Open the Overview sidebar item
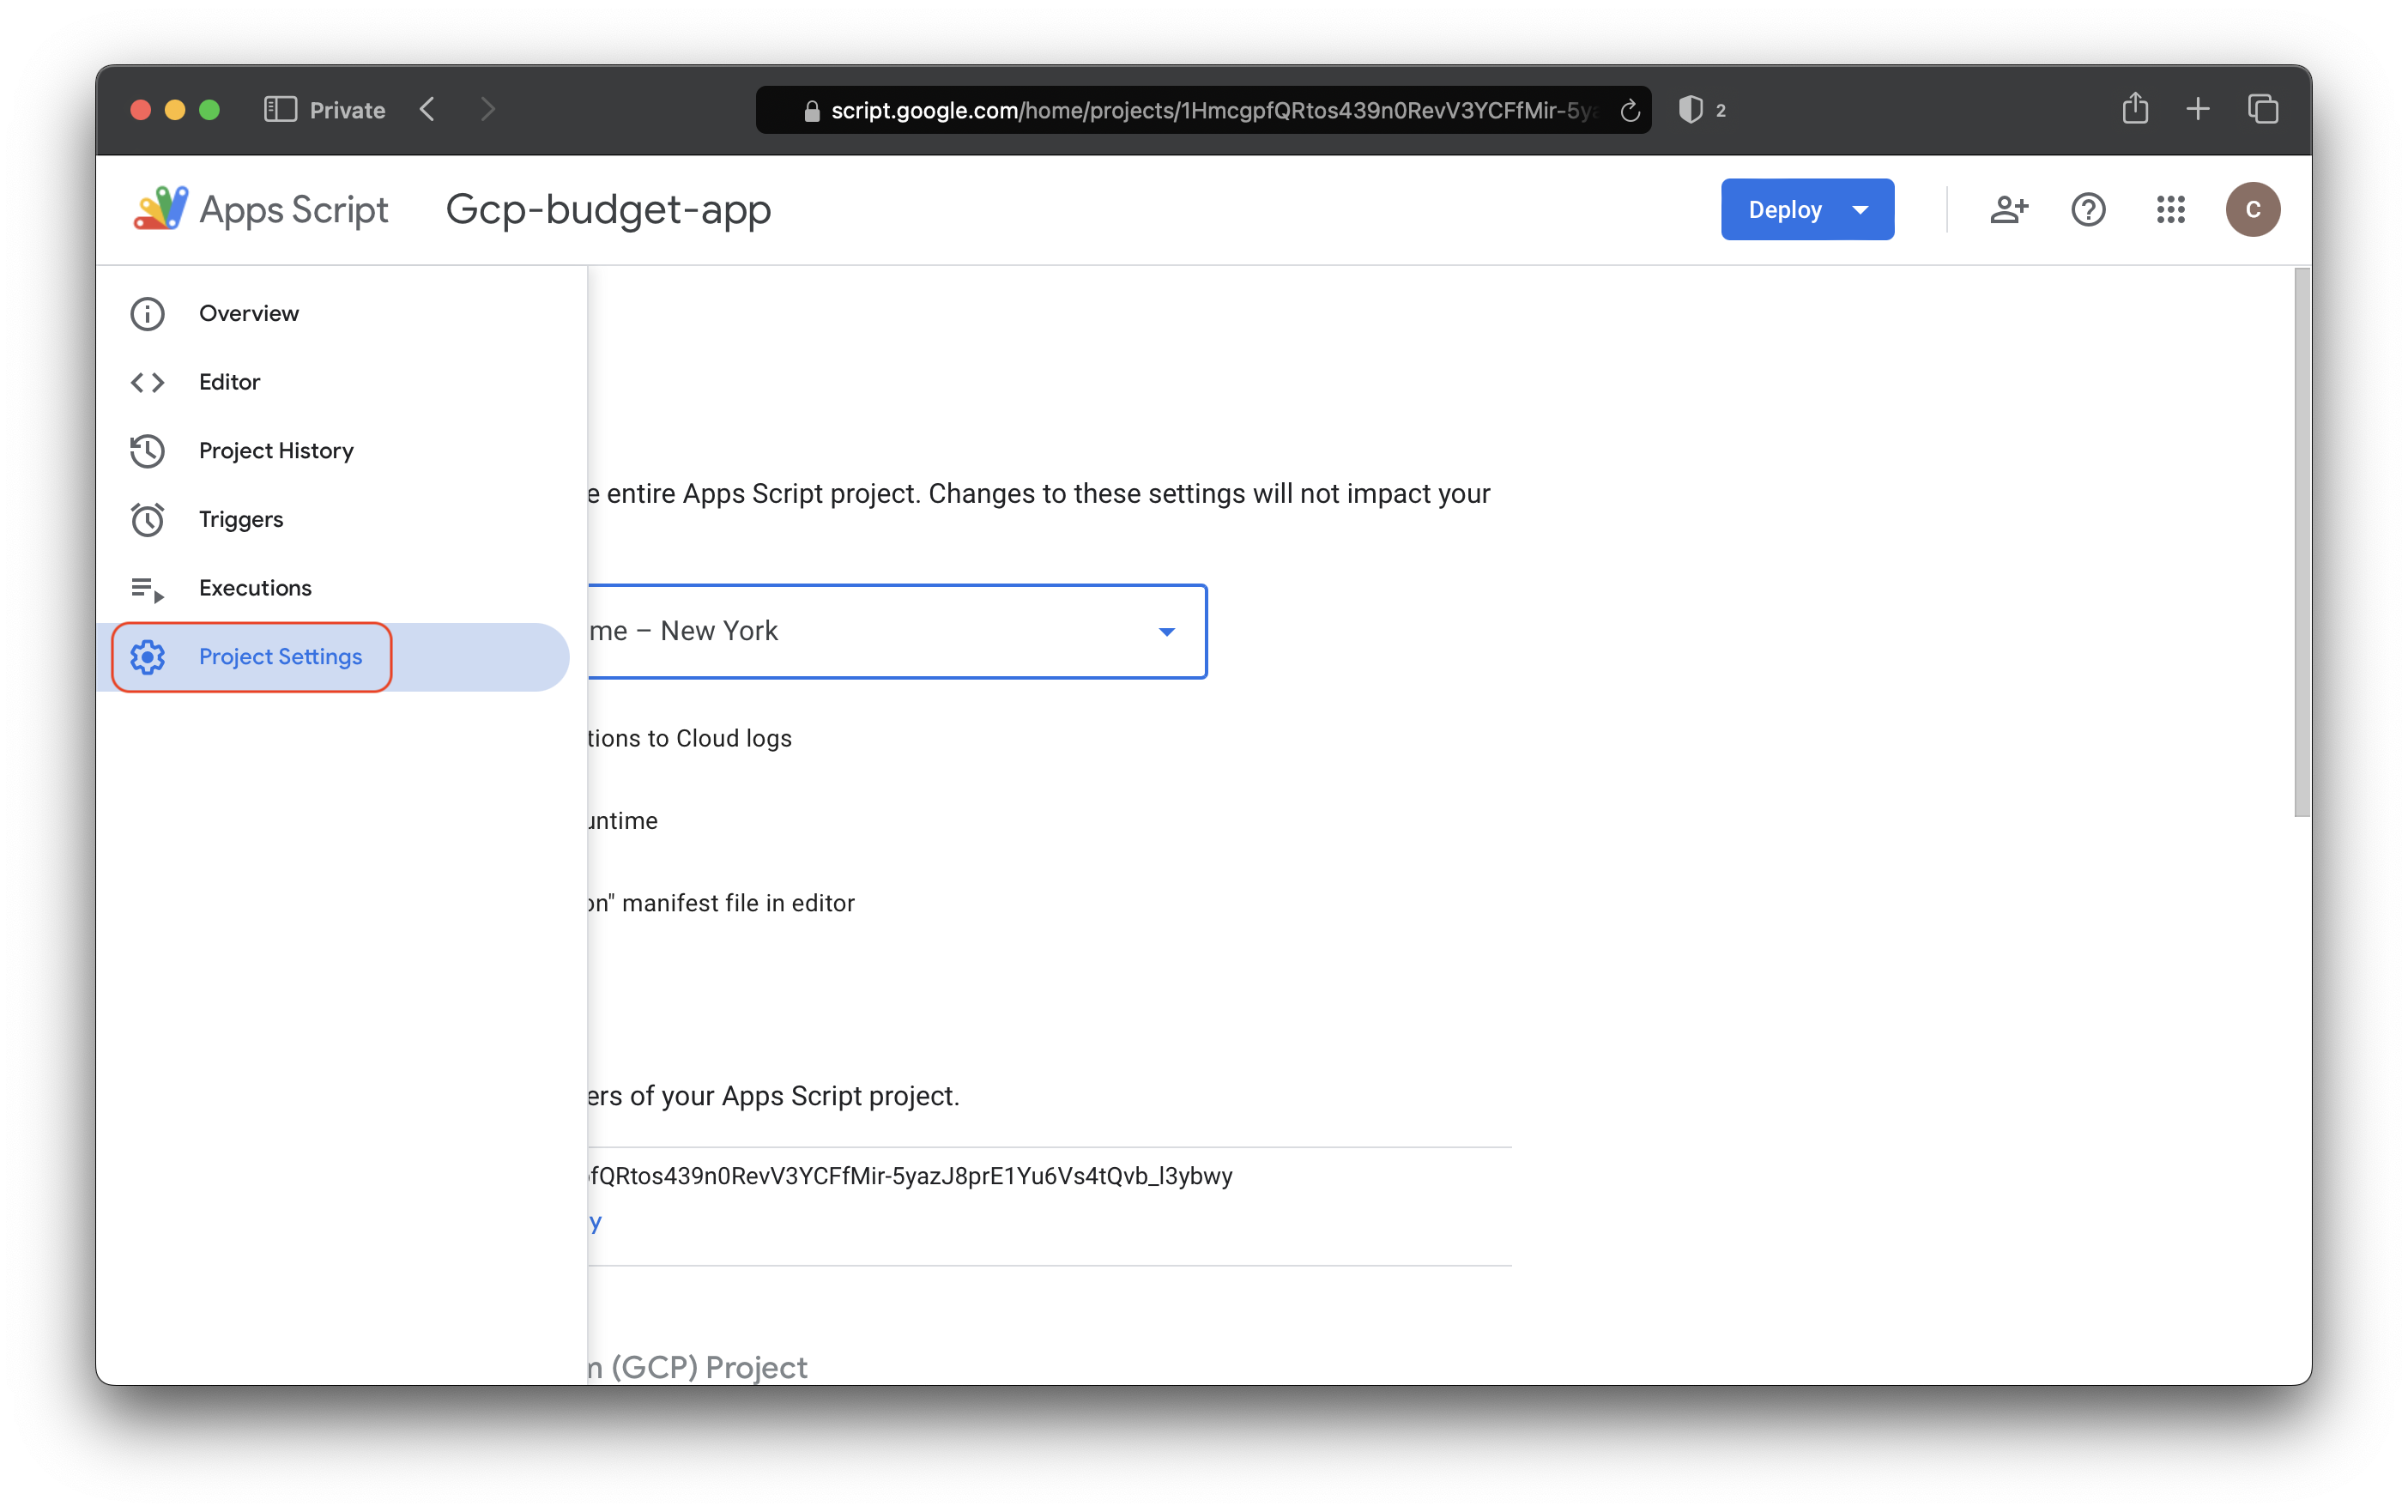2408x1512 pixels. pyautogui.click(x=248, y=314)
